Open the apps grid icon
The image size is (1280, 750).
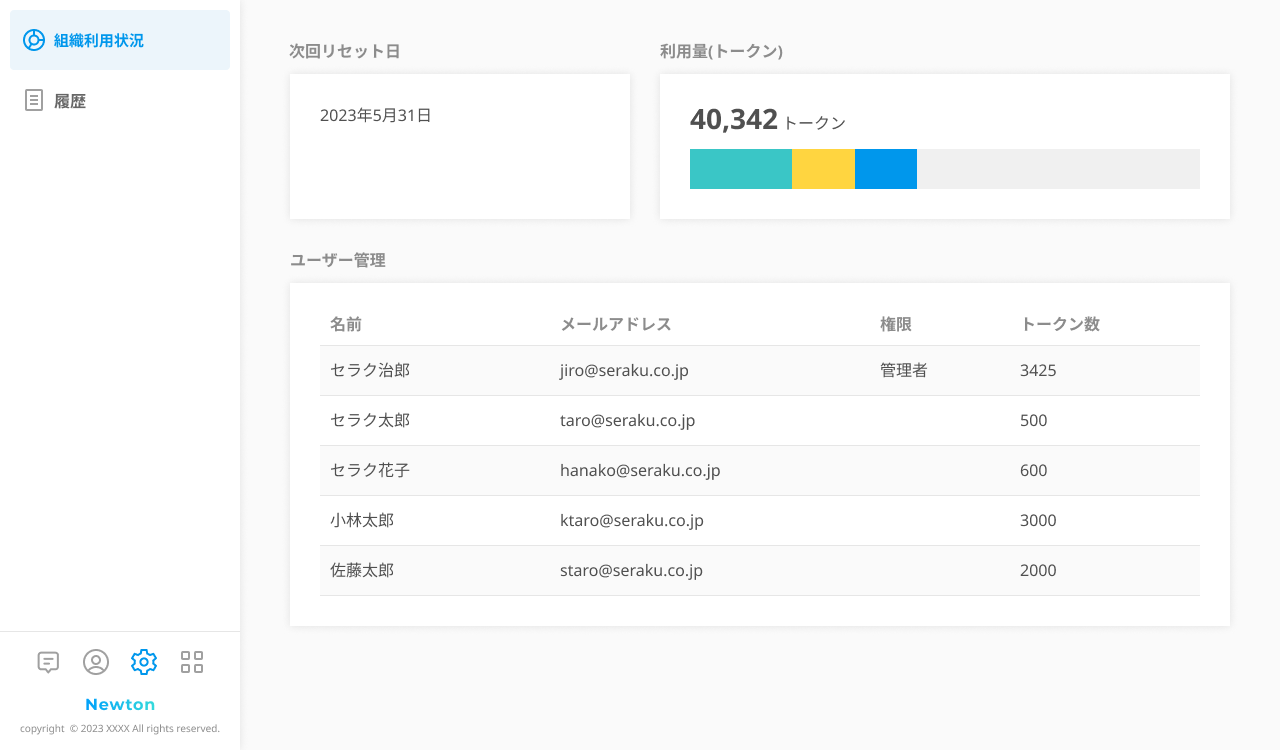tap(192, 662)
